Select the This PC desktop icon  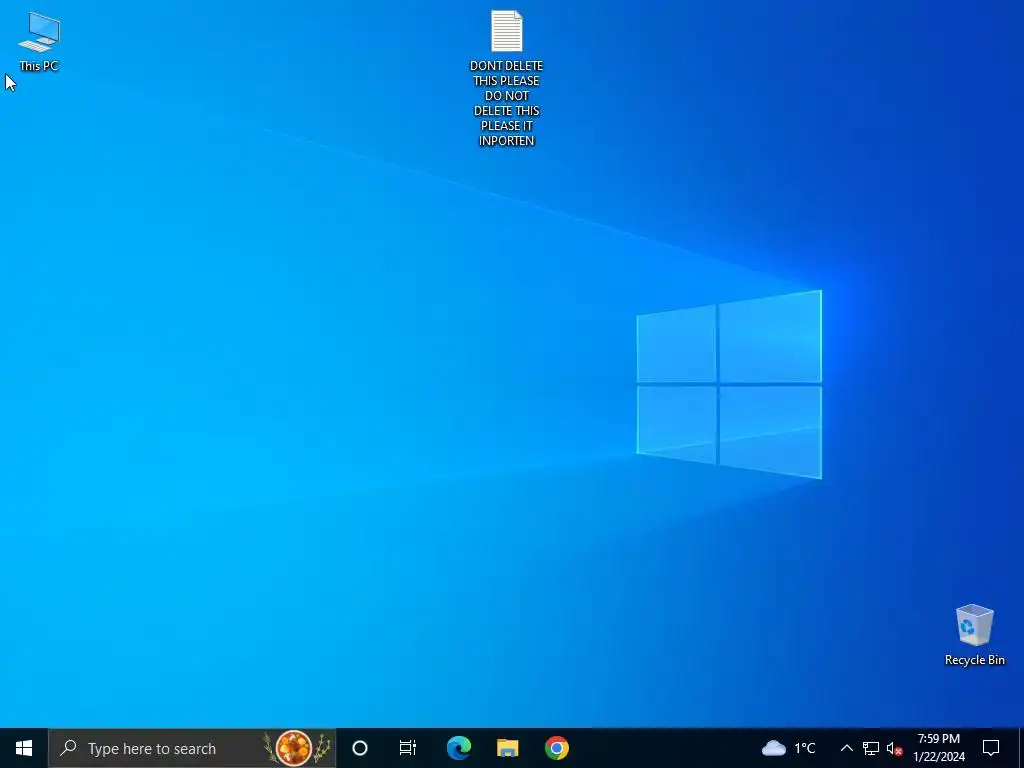click(39, 40)
